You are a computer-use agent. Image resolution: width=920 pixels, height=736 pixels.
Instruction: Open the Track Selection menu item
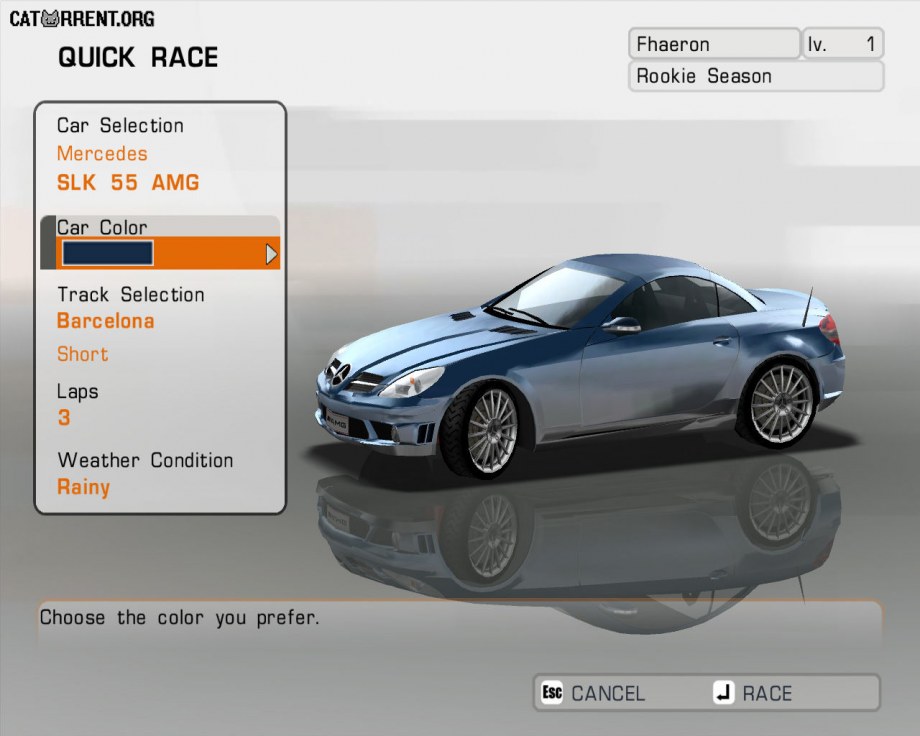pyautogui.click(x=131, y=294)
